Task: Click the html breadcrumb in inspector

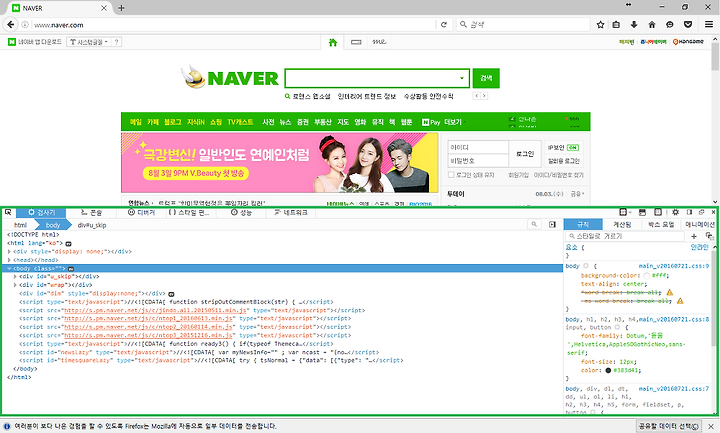Action: tap(20, 225)
